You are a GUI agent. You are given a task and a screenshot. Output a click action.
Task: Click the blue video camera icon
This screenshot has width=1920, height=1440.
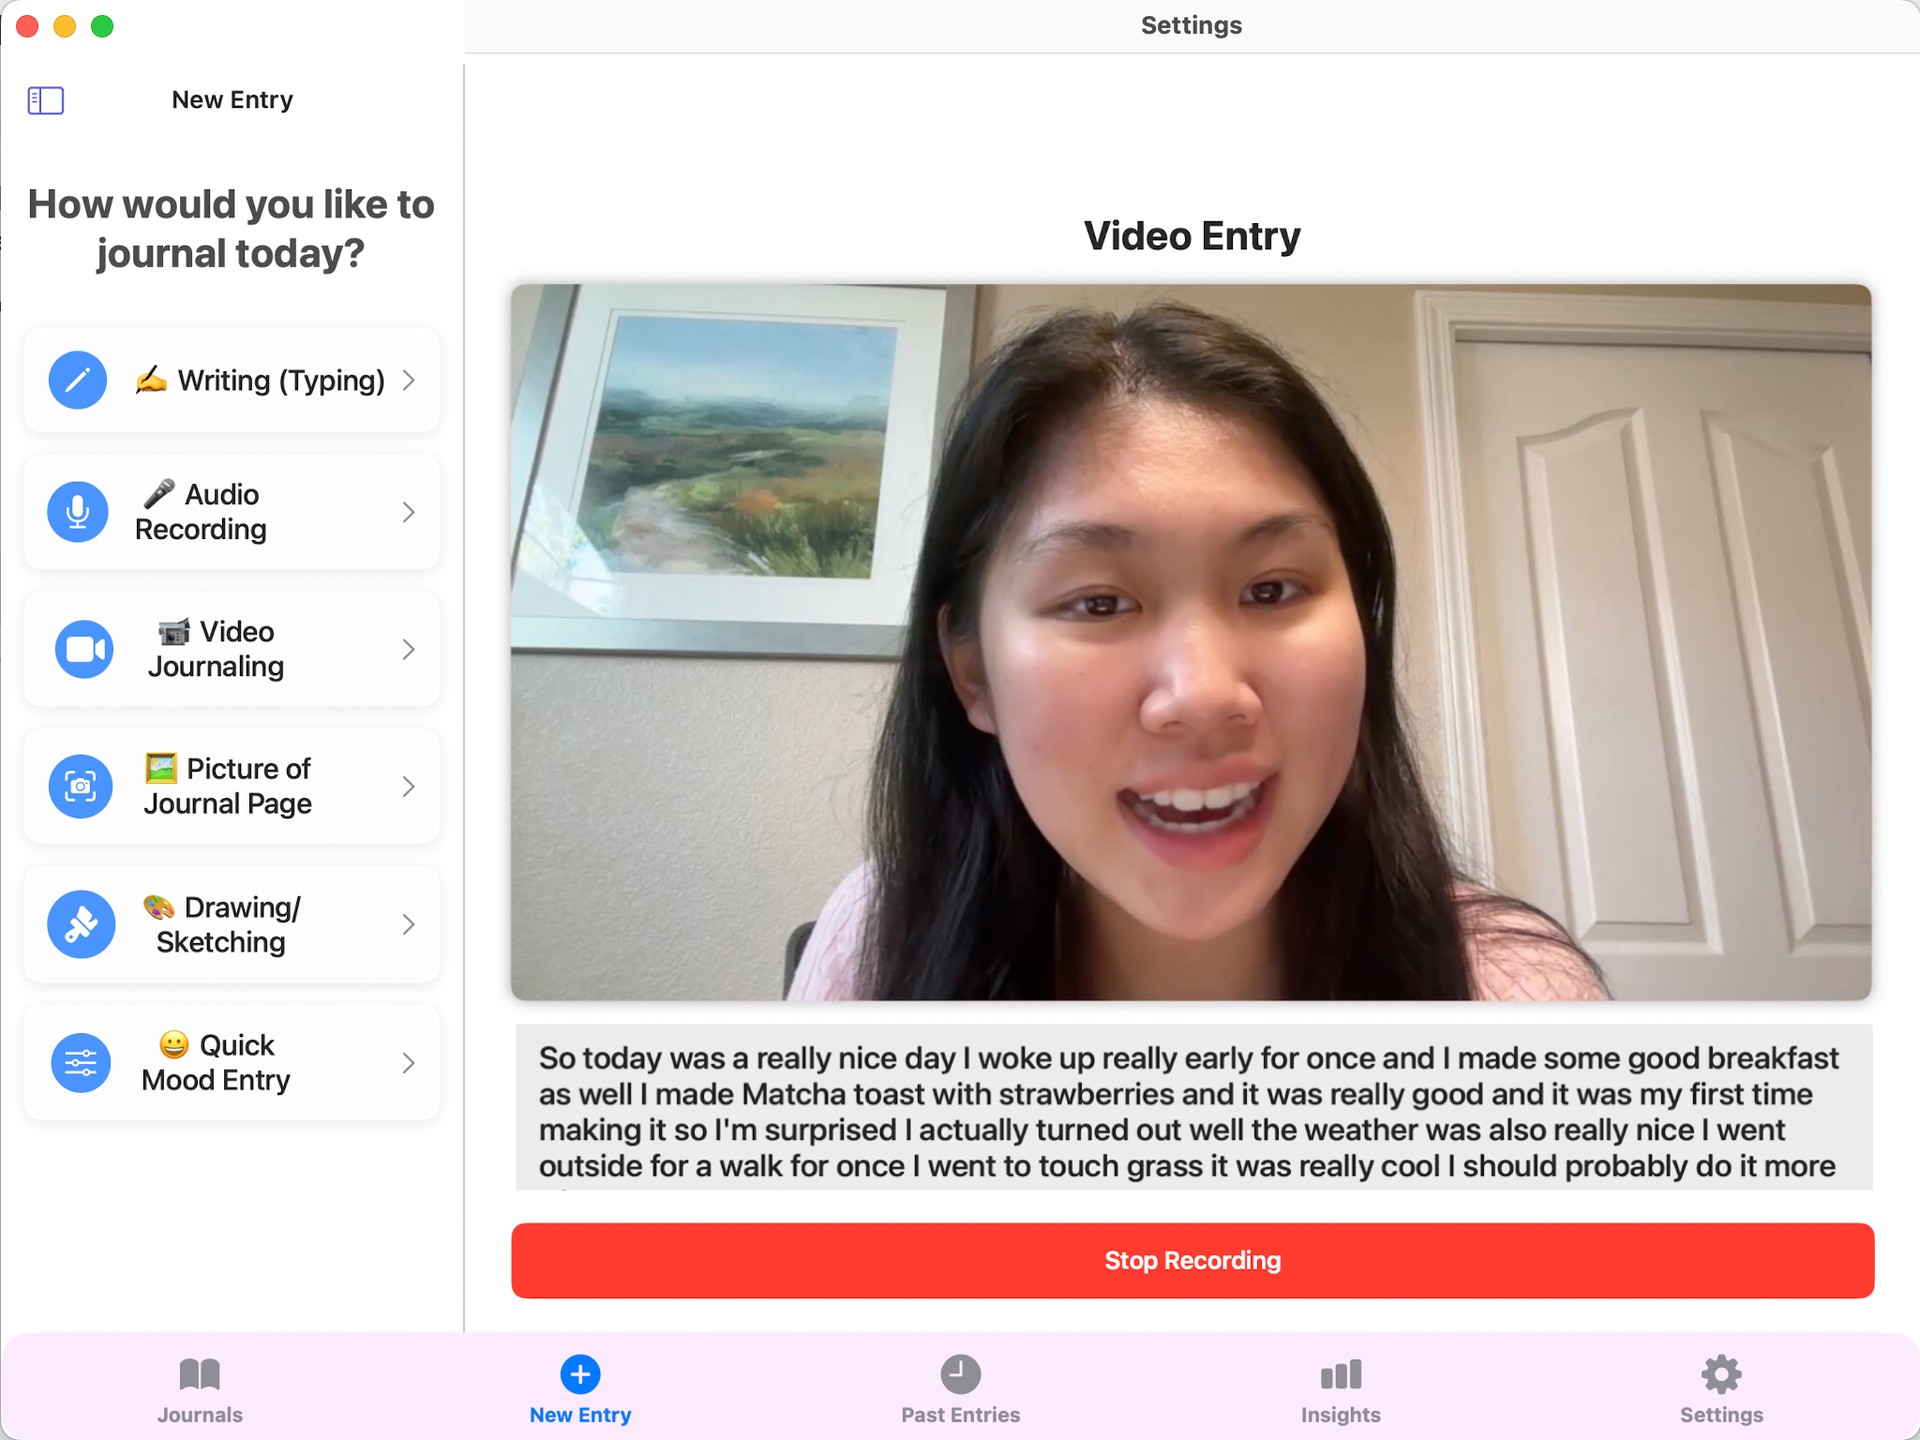pyautogui.click(x=84, y=650)
